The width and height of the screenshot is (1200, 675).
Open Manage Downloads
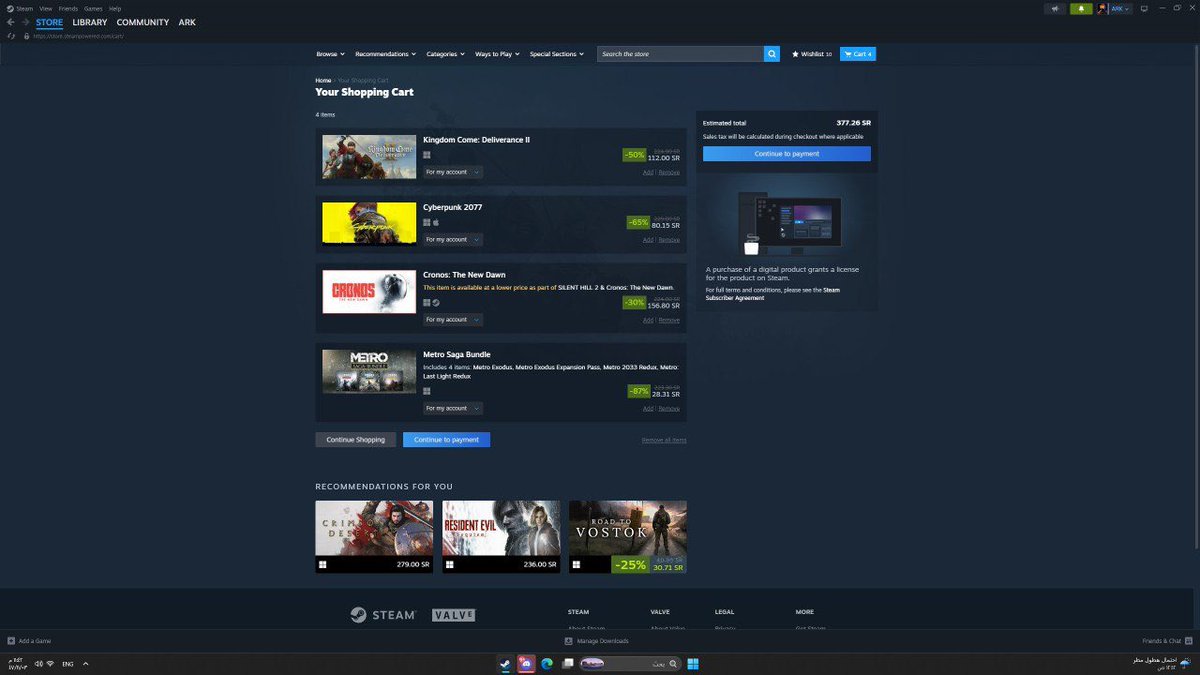tap(597, 641)
